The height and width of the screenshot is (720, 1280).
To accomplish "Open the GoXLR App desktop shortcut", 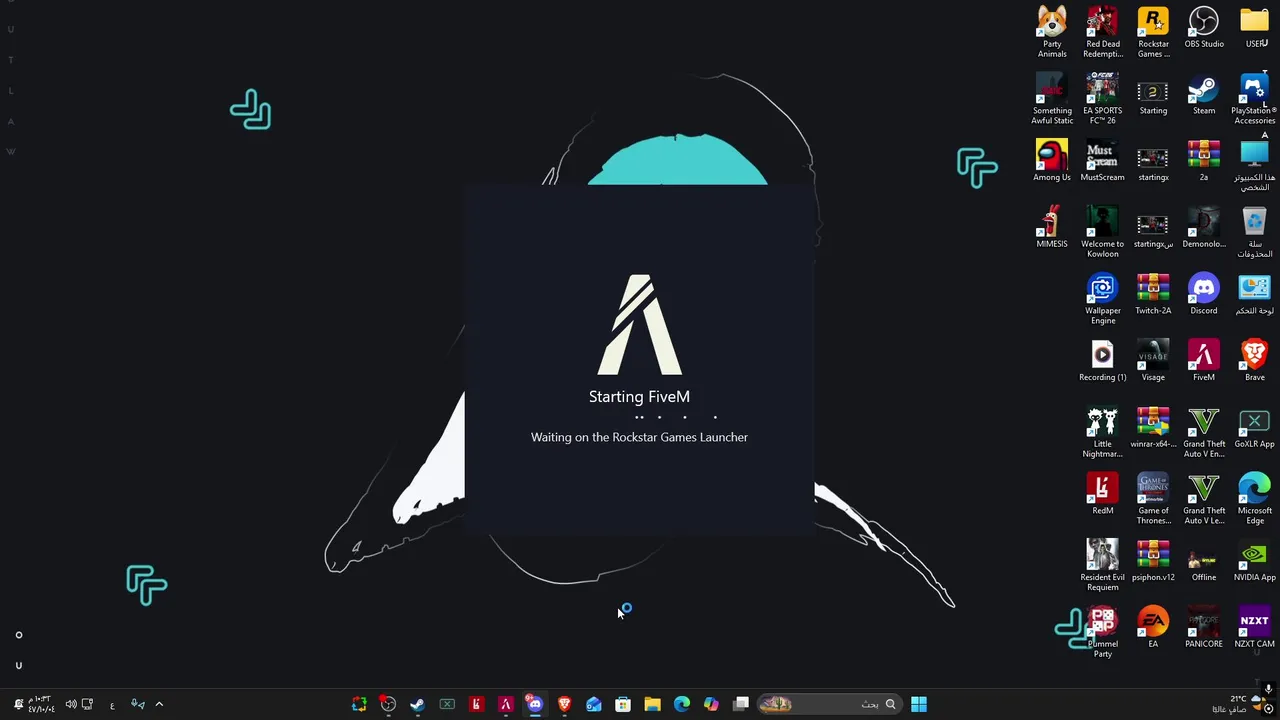I will (x=1254, y=428).
